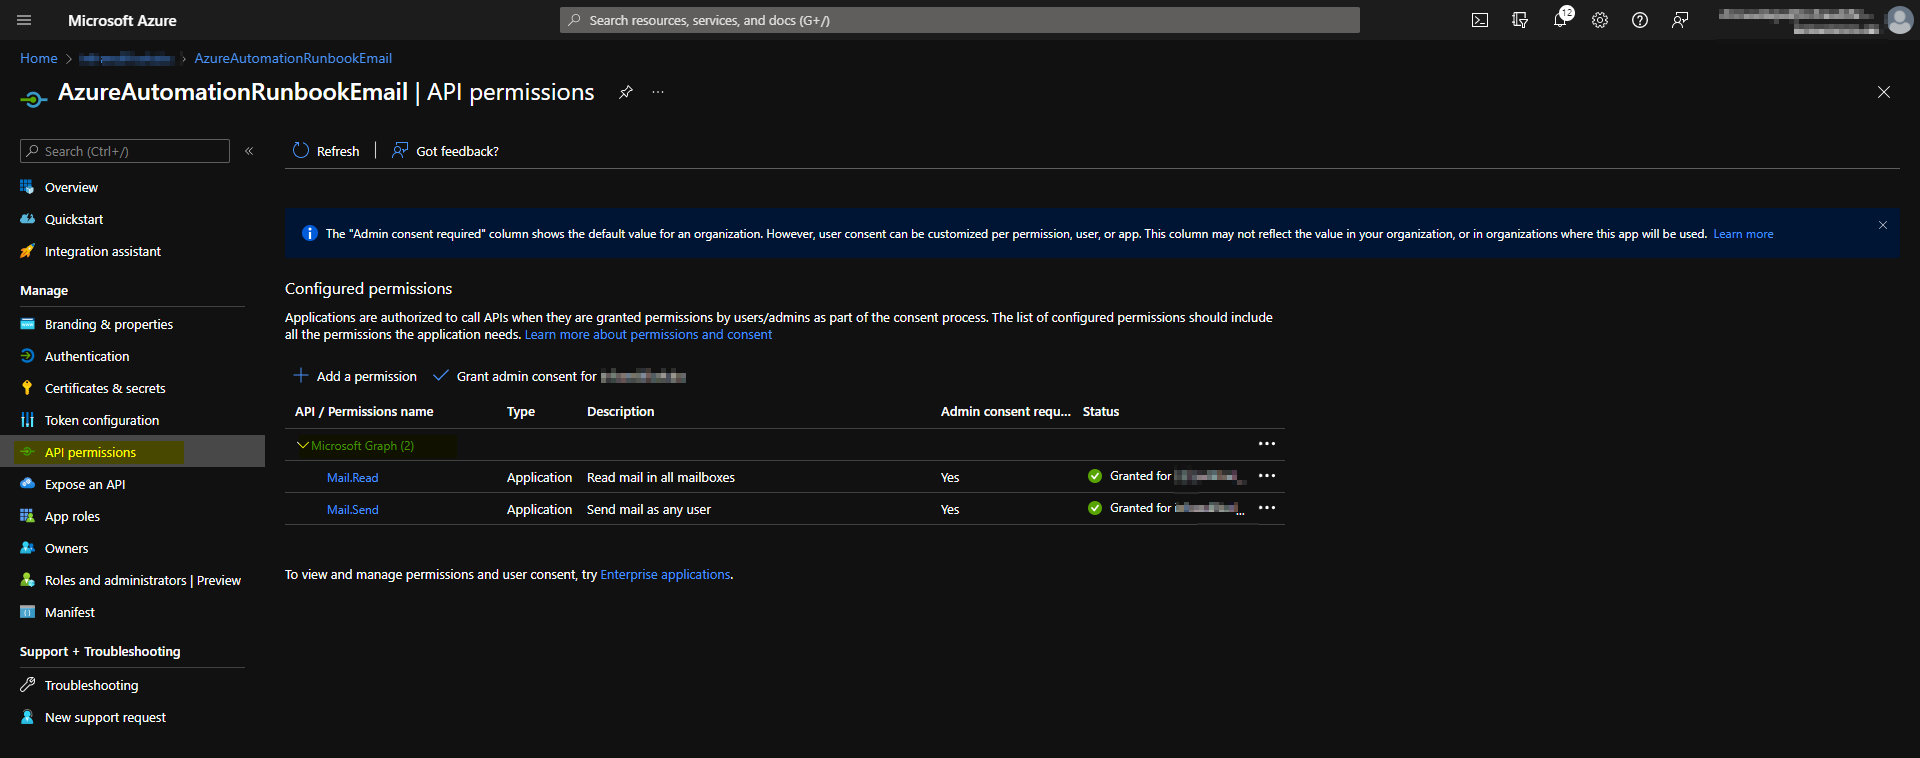Click the green granted icon for Mail.Read
1920x758 pixels.
(1095, 476)
